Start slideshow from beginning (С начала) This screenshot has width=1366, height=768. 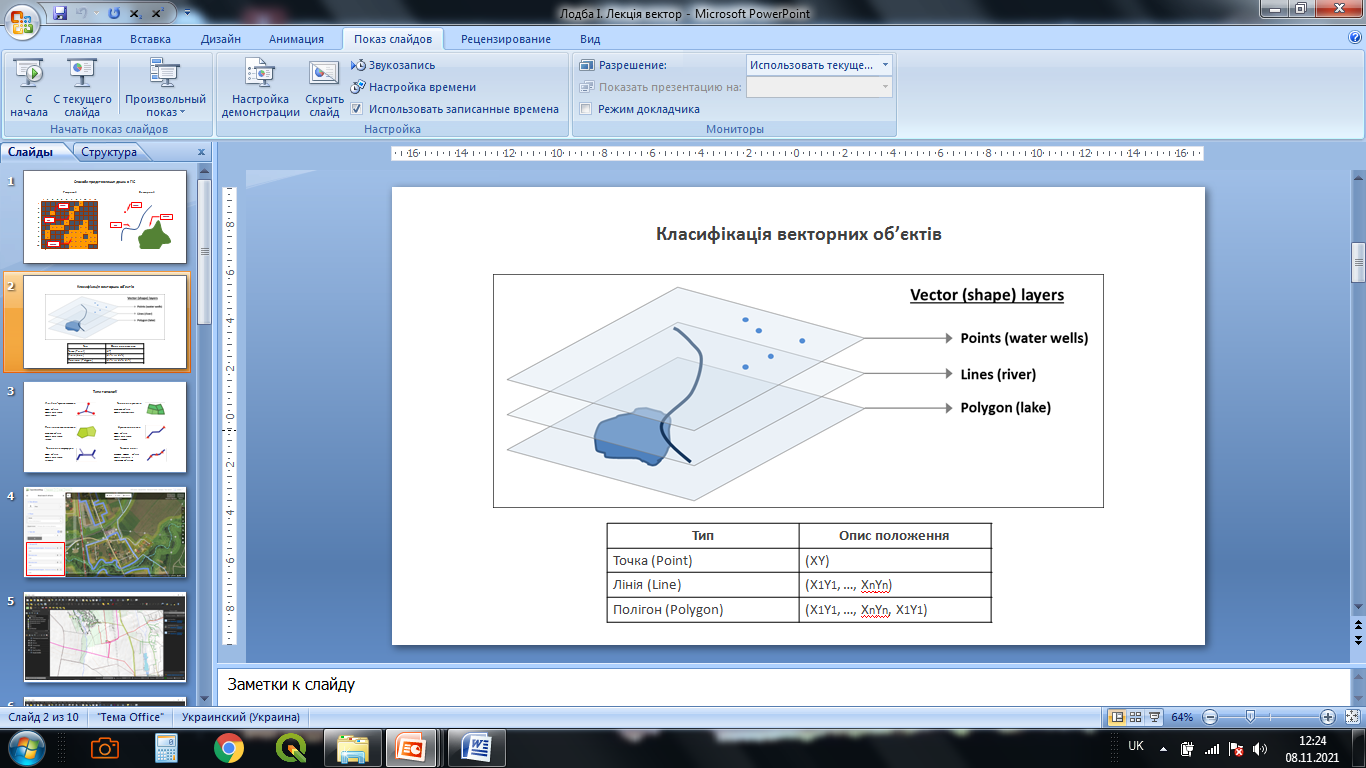[x=29, y=88]
